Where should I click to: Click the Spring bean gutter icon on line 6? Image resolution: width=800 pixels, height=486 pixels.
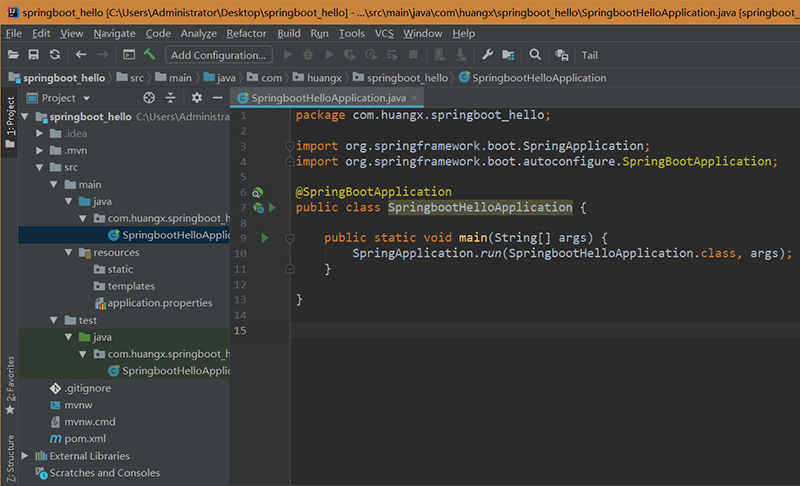pyautogui.click(x=258, y=192)
